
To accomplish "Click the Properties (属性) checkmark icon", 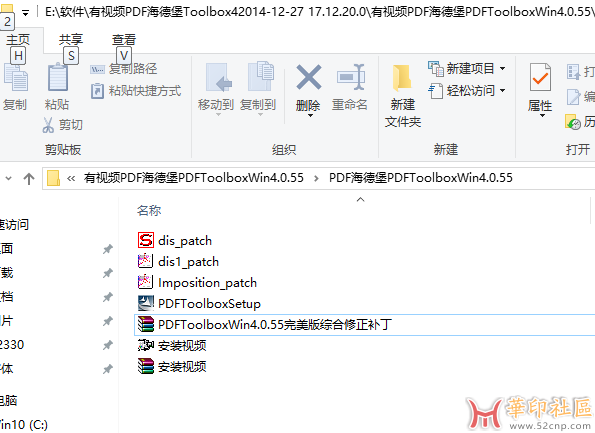I will pos(540,77).
